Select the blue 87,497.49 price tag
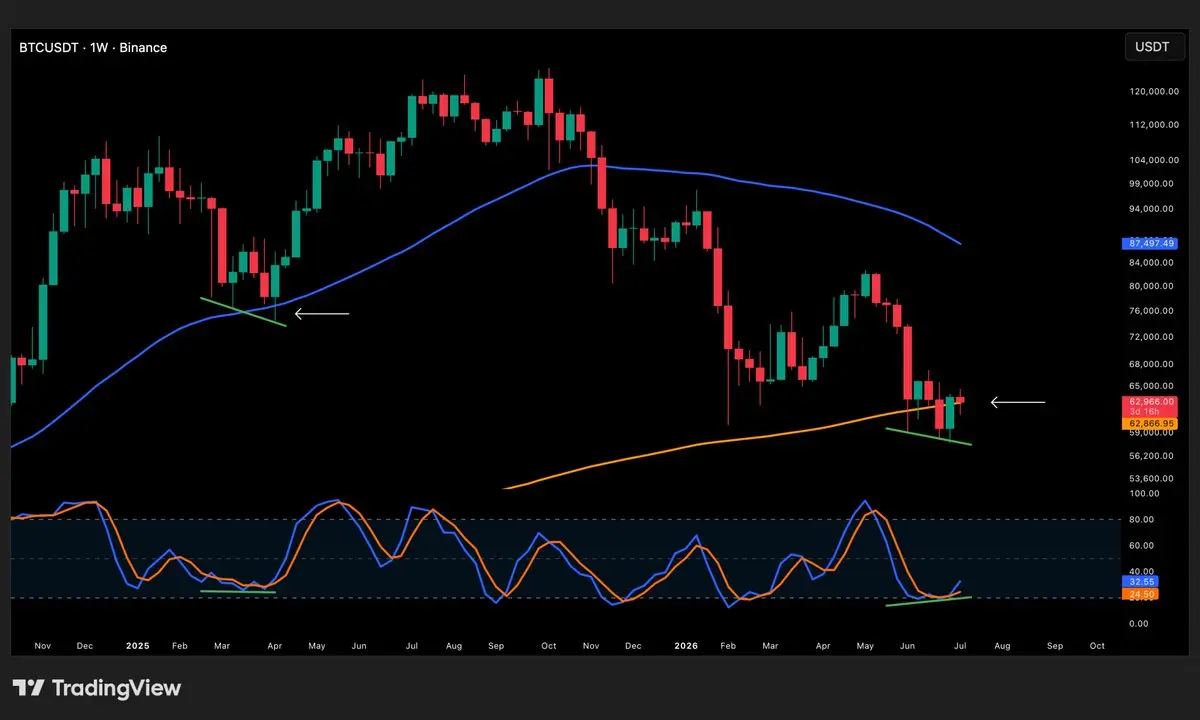1200x720 pixels. tap(1150, 243)
